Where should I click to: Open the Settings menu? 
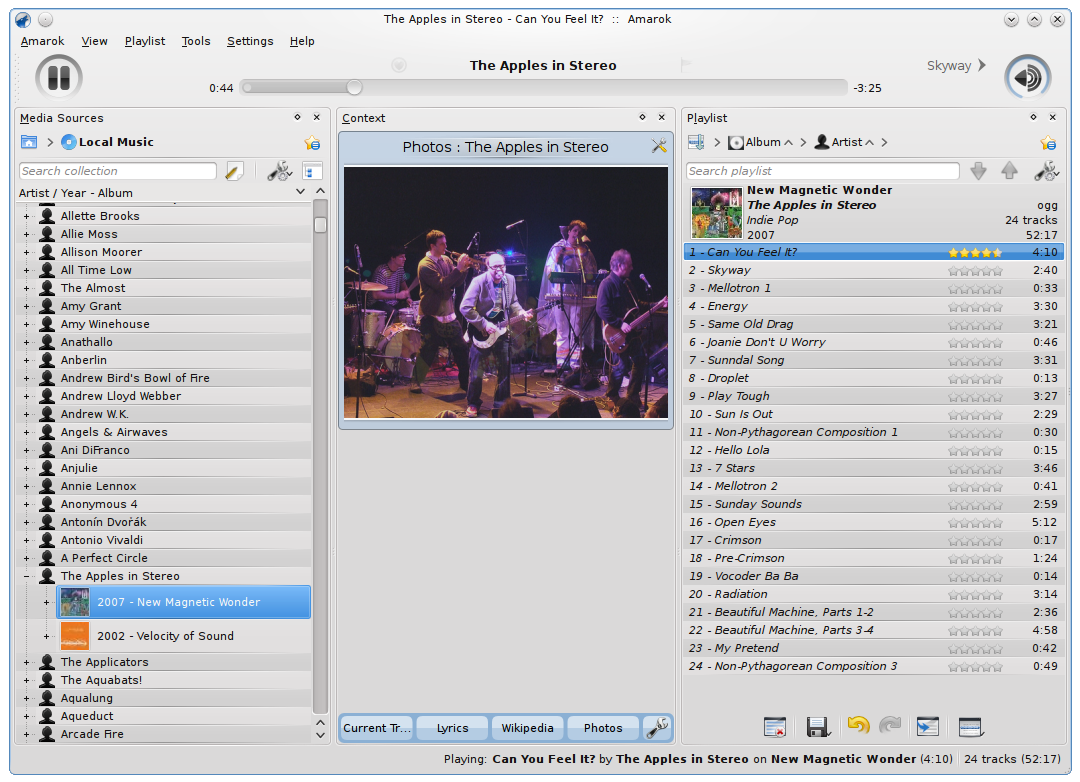pyautogui.click(x=250, y=41)
